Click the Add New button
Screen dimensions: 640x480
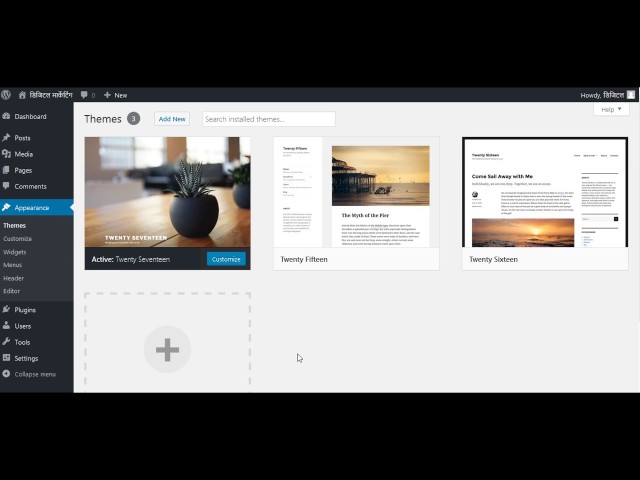[172, 119]
